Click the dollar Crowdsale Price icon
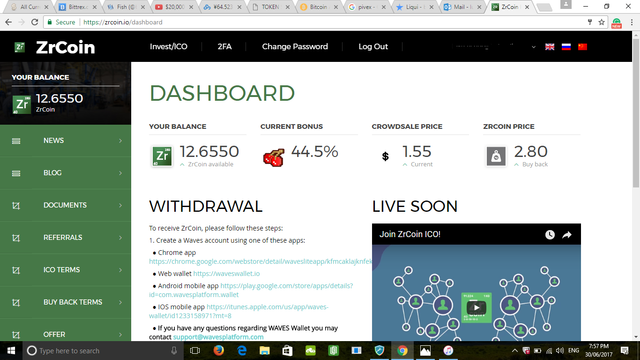640x360 pixels. coord(385,156)
